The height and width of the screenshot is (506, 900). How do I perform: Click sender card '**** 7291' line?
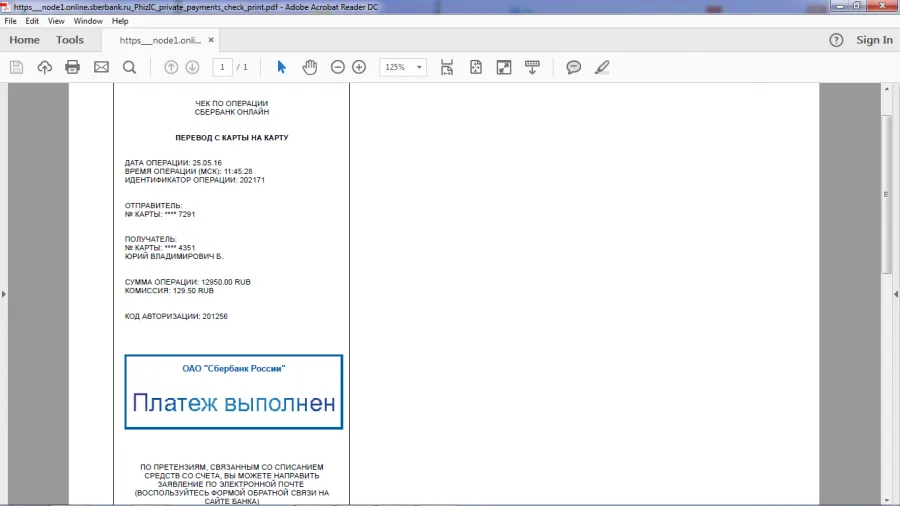160,215
